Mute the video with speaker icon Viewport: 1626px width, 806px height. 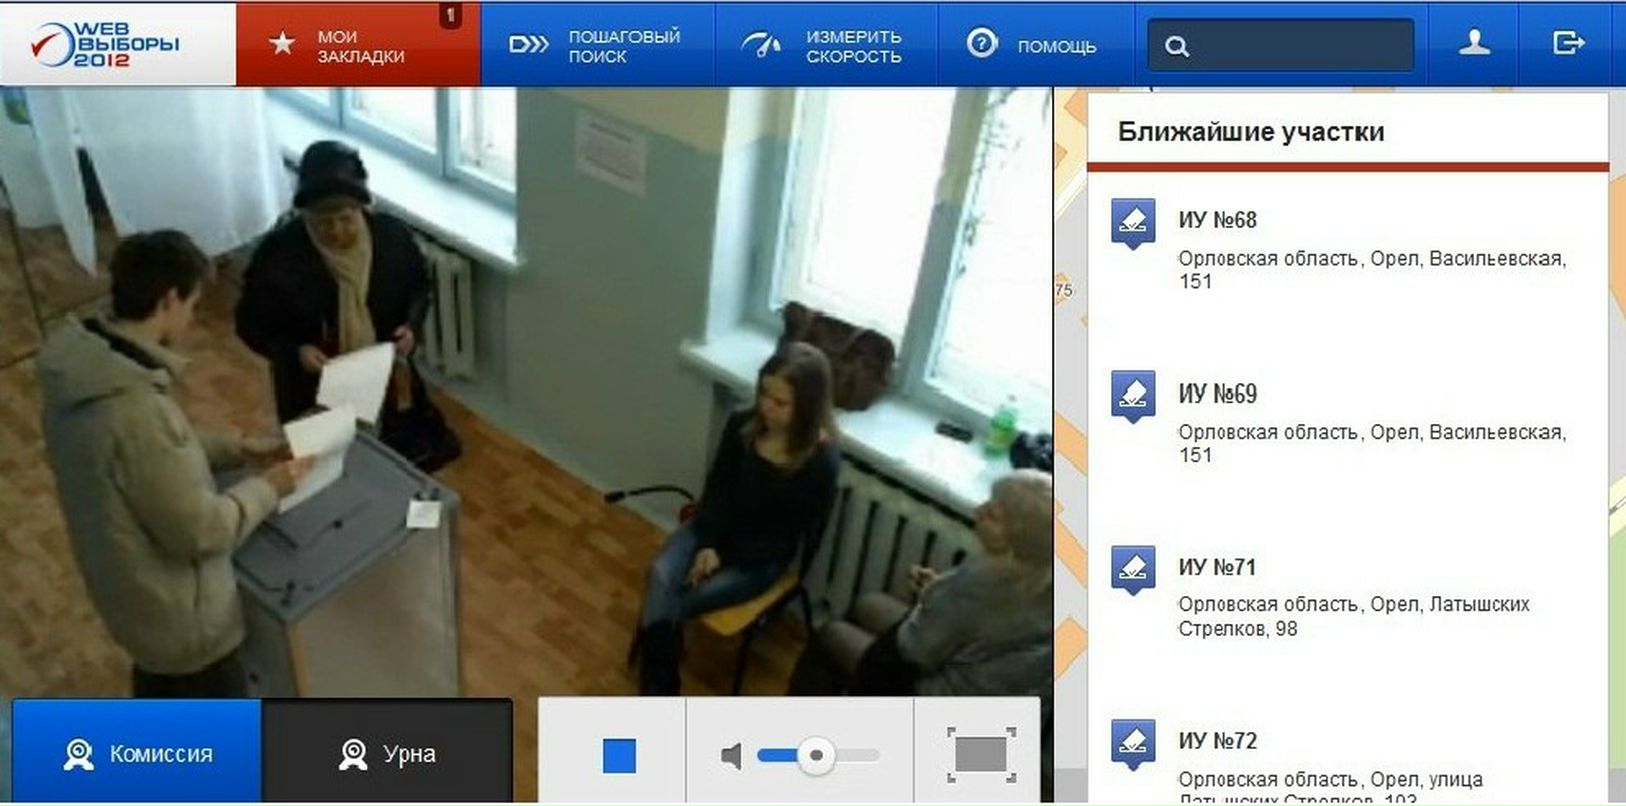pyautogui.click(x=731, y=756)
